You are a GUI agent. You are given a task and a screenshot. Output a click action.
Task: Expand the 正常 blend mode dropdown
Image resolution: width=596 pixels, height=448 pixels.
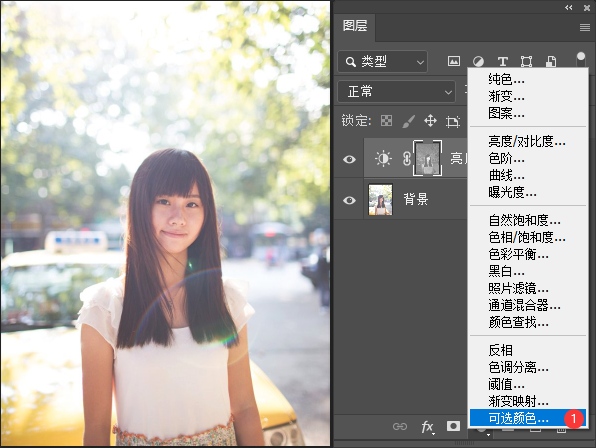click(396, 92)
